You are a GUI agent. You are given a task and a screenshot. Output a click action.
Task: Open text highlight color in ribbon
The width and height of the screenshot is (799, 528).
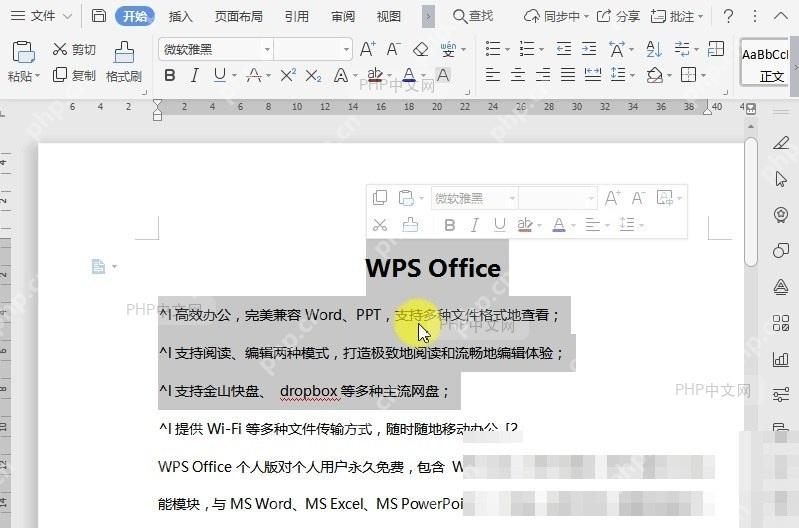tap(375, 75)
